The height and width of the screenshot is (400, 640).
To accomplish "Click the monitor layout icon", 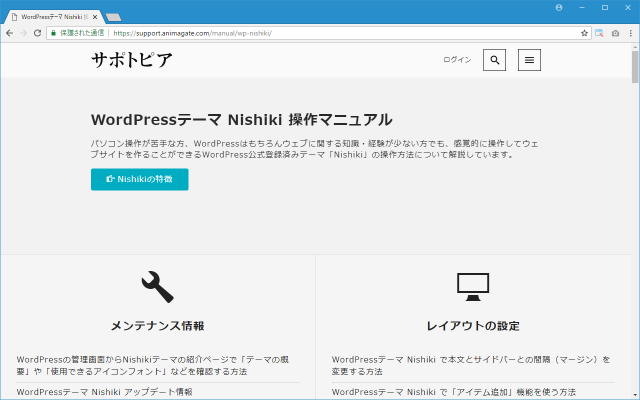I will (x=473, y=287).
